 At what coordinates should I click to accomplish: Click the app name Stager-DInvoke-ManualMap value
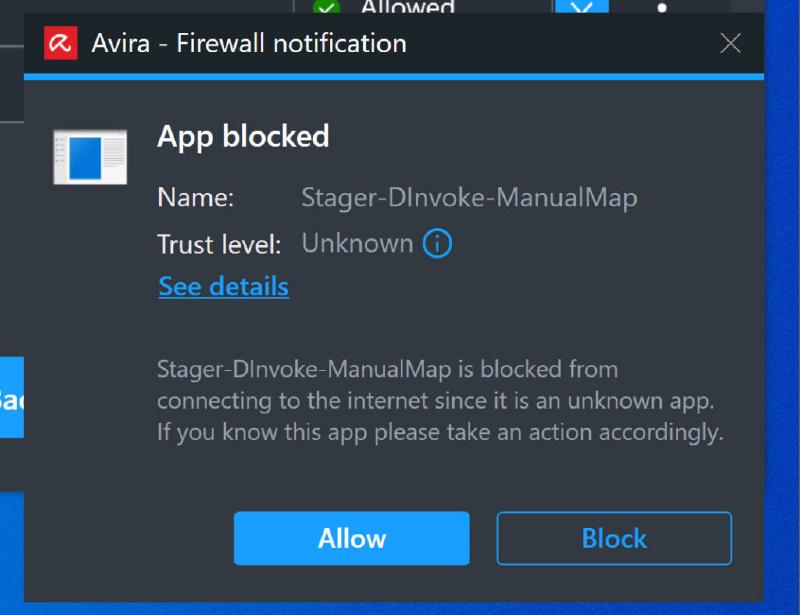(469, 198)
